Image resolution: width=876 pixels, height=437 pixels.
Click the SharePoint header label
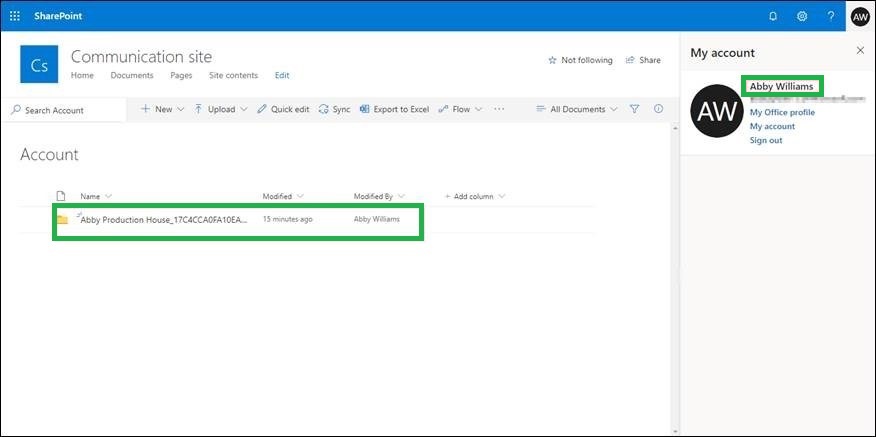coord(58,16)
